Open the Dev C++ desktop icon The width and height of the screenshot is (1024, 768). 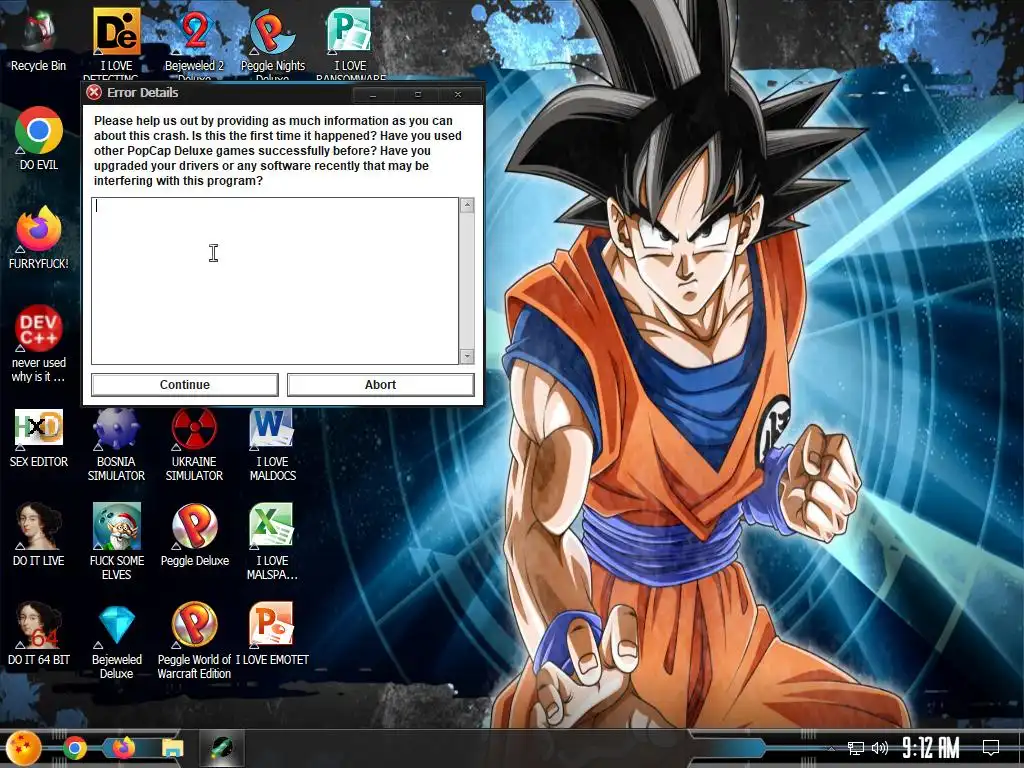(x=39, y=328)
